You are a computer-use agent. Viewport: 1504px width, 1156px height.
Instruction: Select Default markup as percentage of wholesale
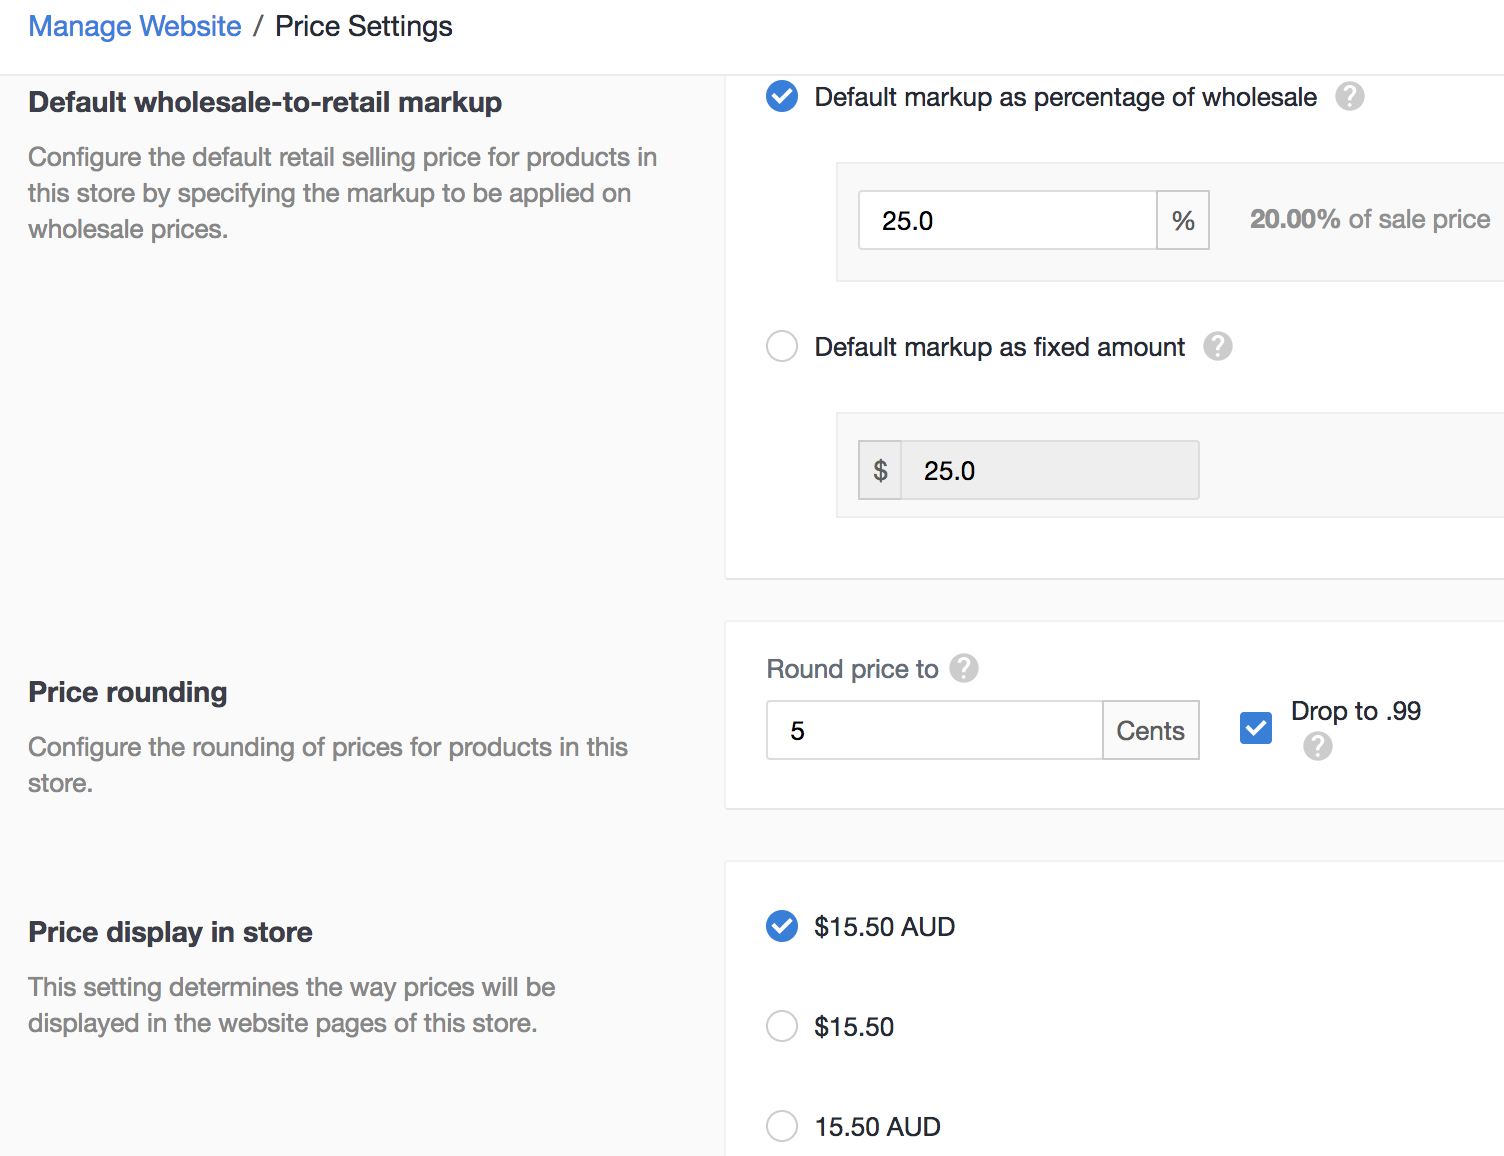[x=782, y=97]
